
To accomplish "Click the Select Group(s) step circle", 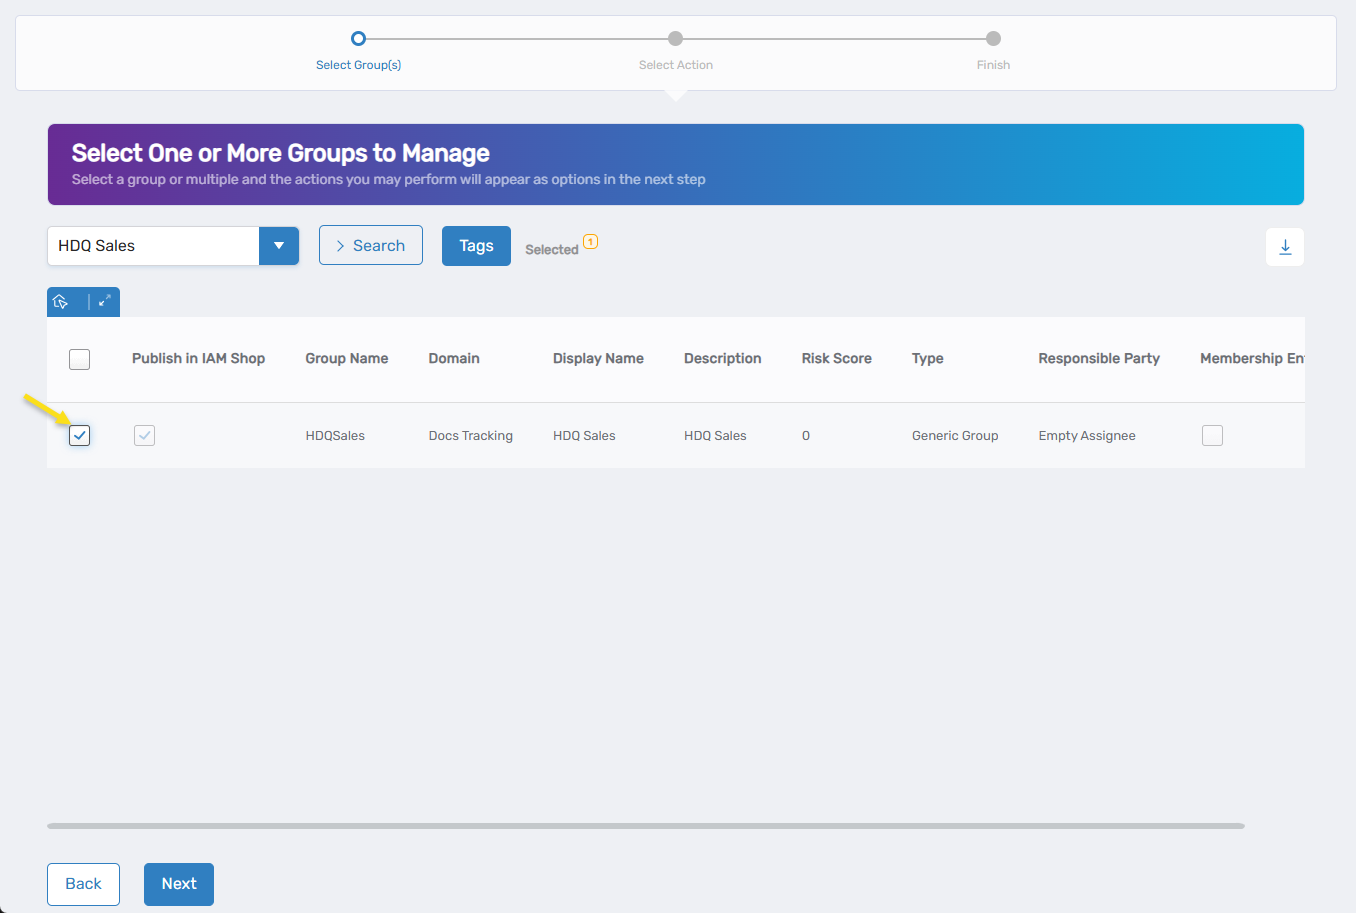I will 358,39.
